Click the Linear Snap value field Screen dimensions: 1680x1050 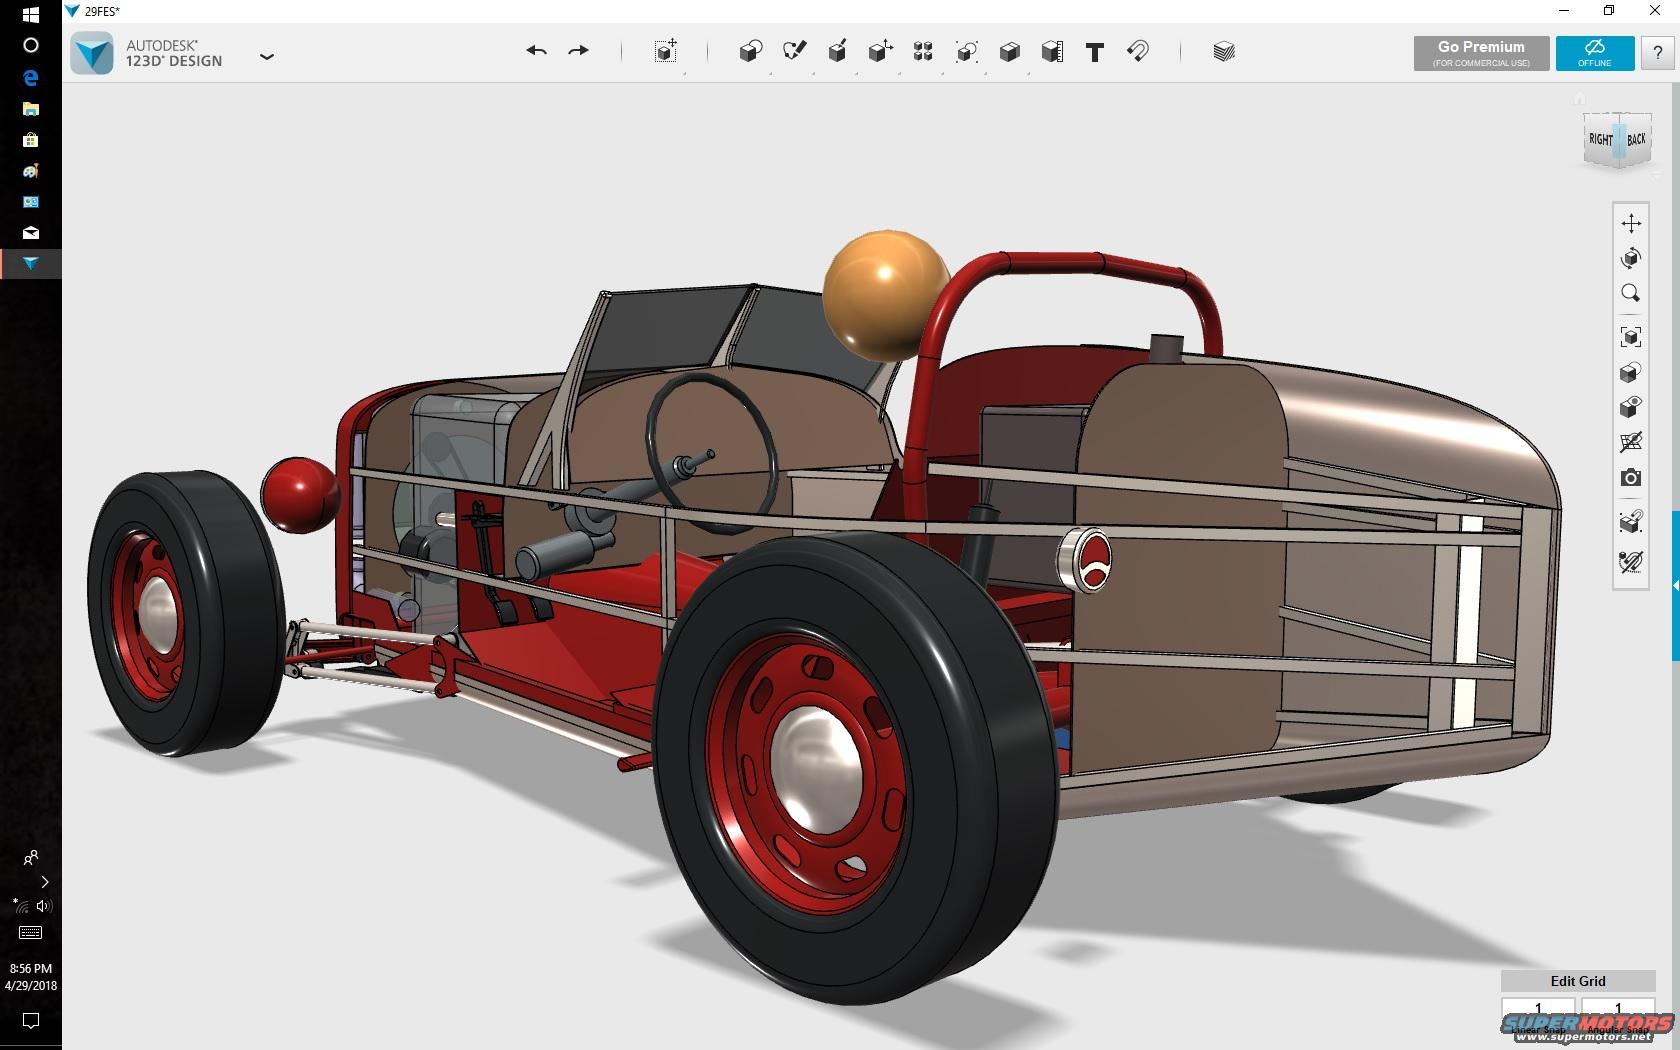click(1538, 1008)
